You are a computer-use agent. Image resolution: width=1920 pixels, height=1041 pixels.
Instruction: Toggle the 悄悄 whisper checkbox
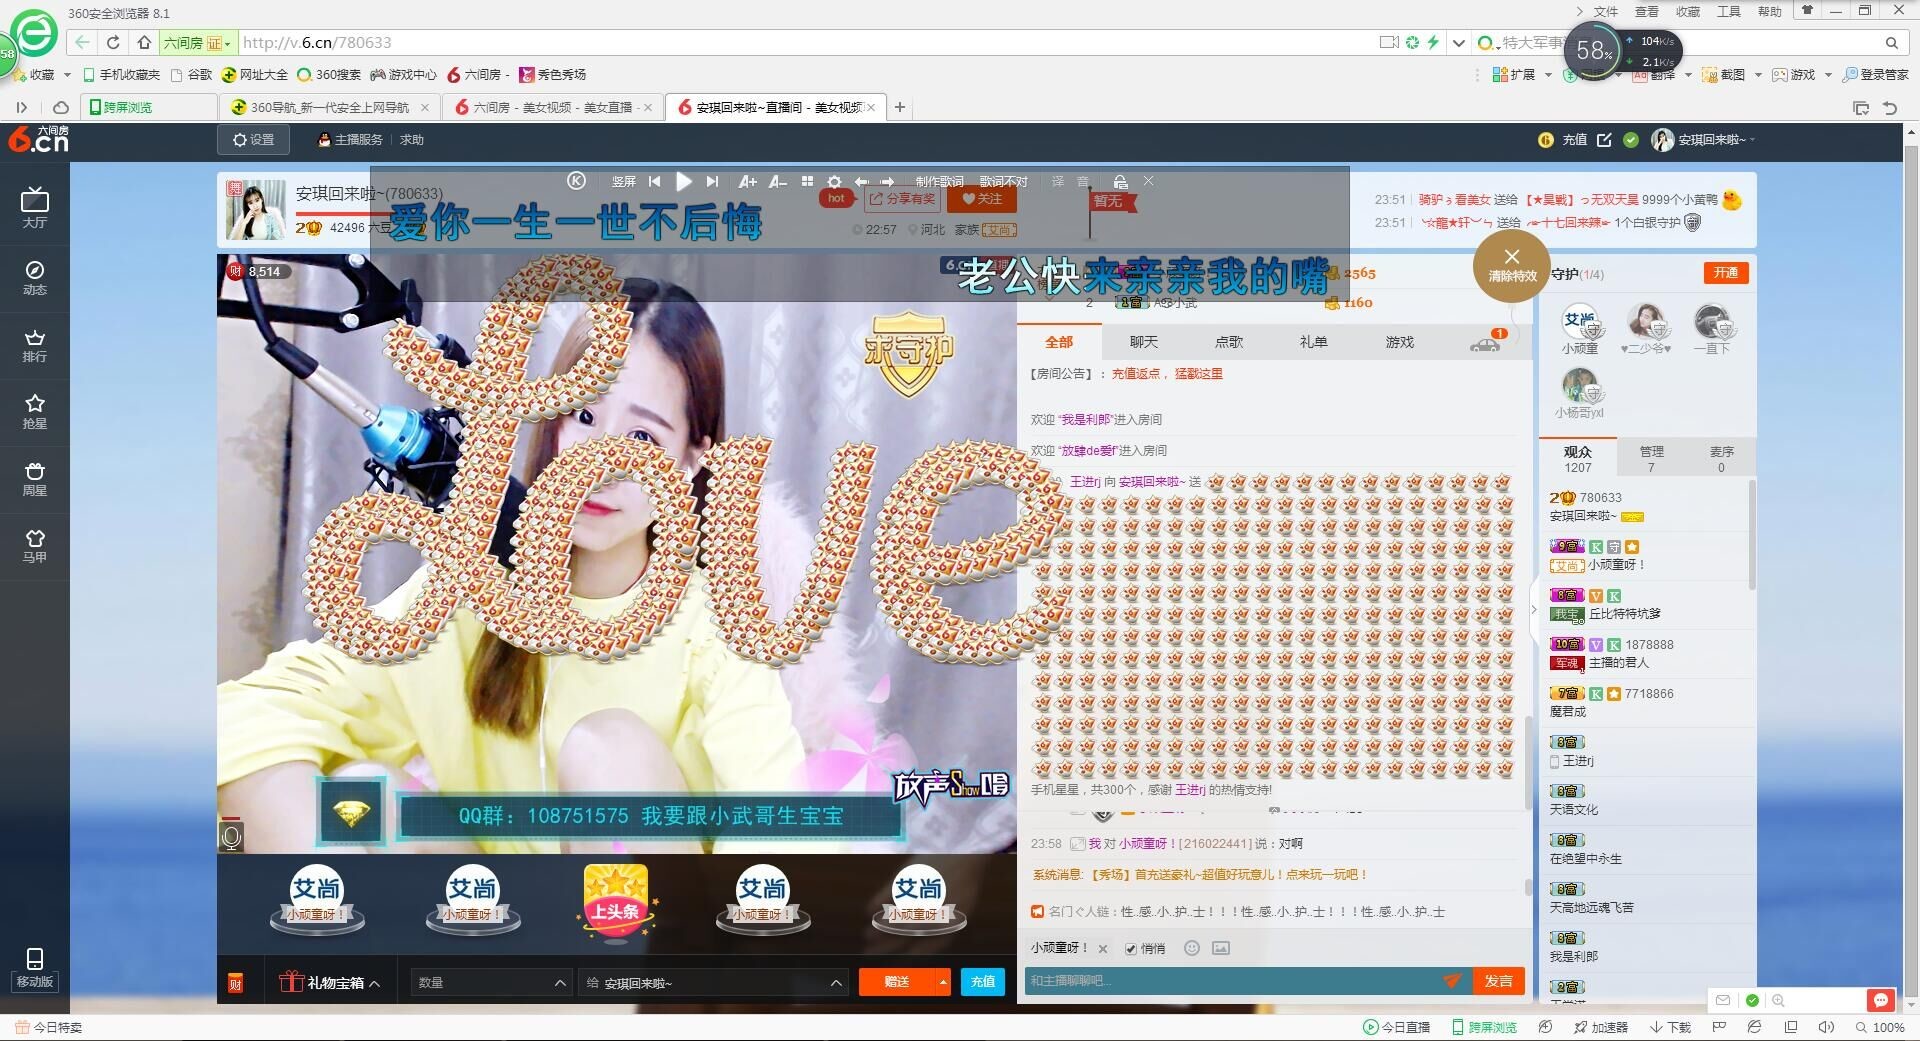[1131, 948]
